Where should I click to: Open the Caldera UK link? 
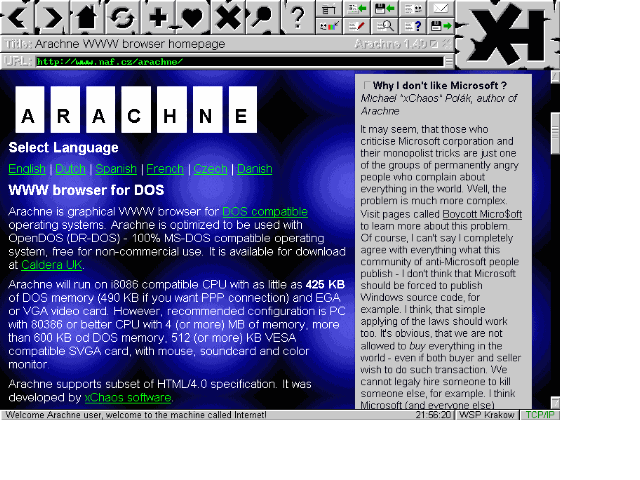click(x=52, y=265)
